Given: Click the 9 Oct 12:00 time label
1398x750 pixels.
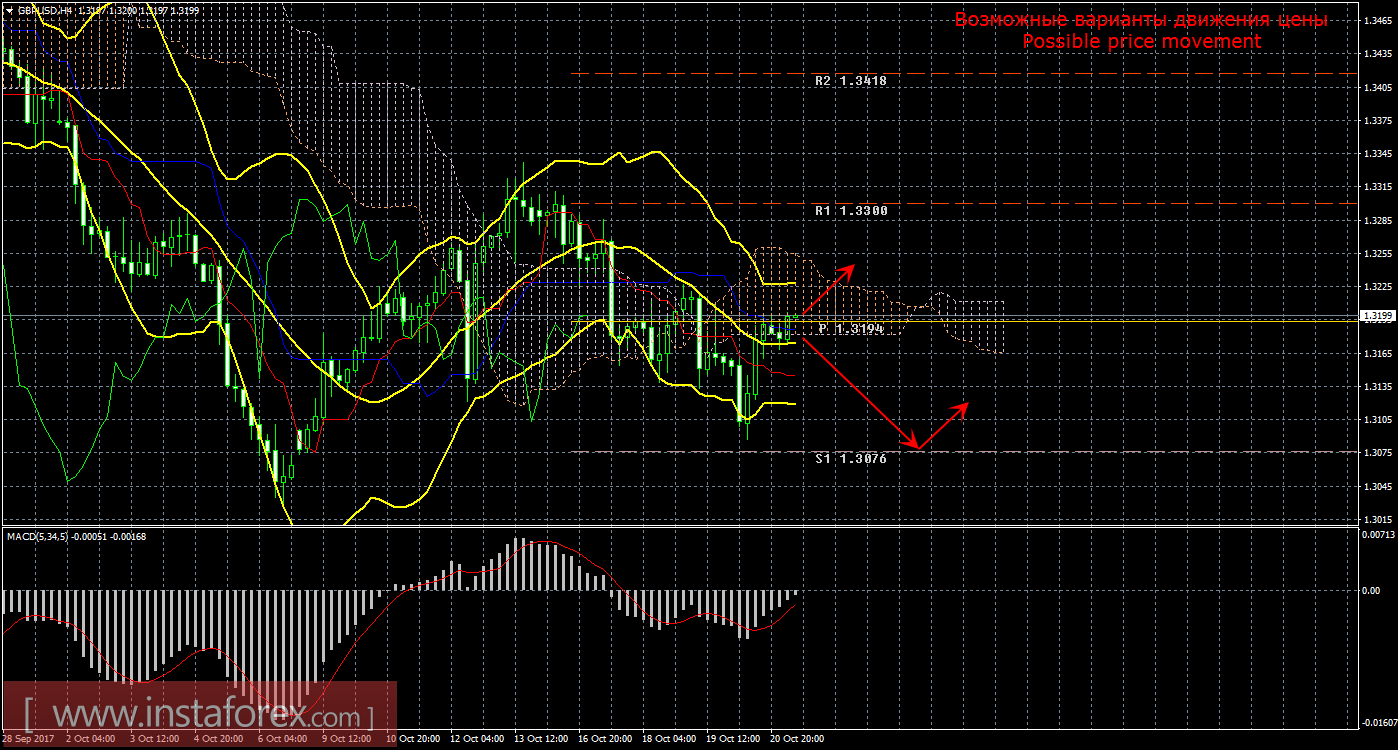Looking at the screenshot, I should coord(347,739).
